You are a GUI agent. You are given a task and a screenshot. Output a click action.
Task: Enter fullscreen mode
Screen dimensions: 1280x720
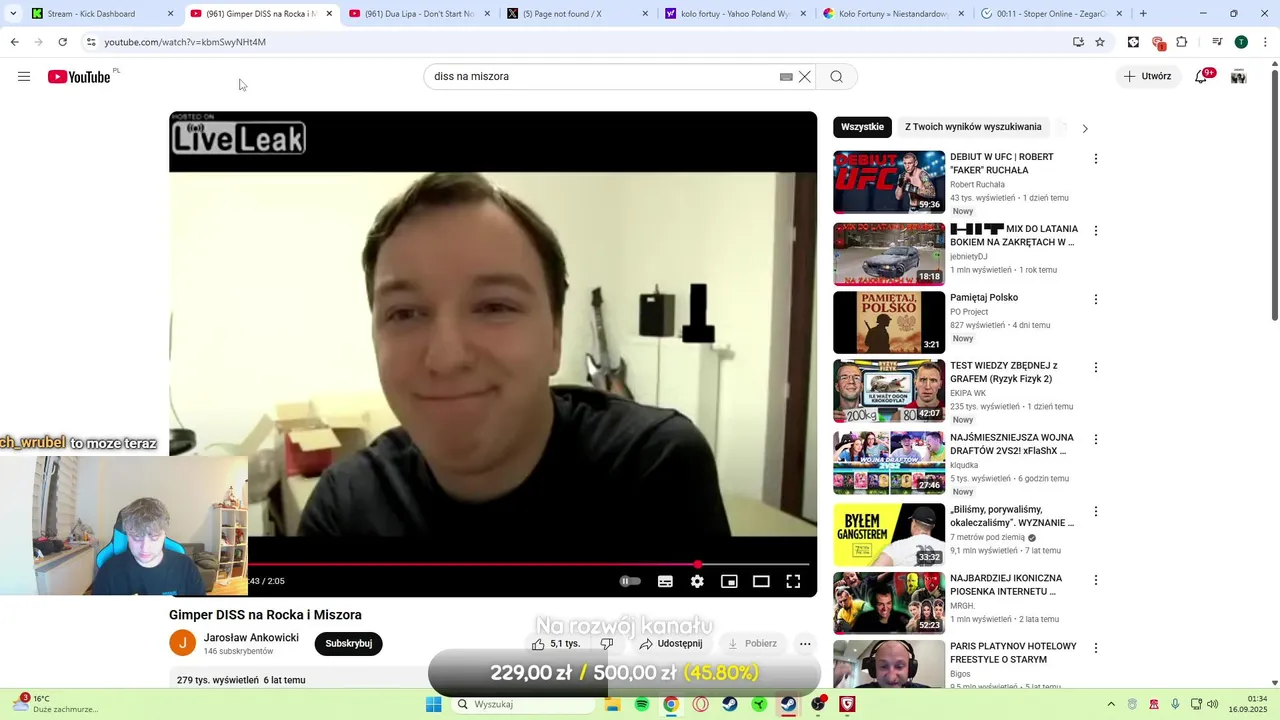pyautogui.click(x=793, y=581)
